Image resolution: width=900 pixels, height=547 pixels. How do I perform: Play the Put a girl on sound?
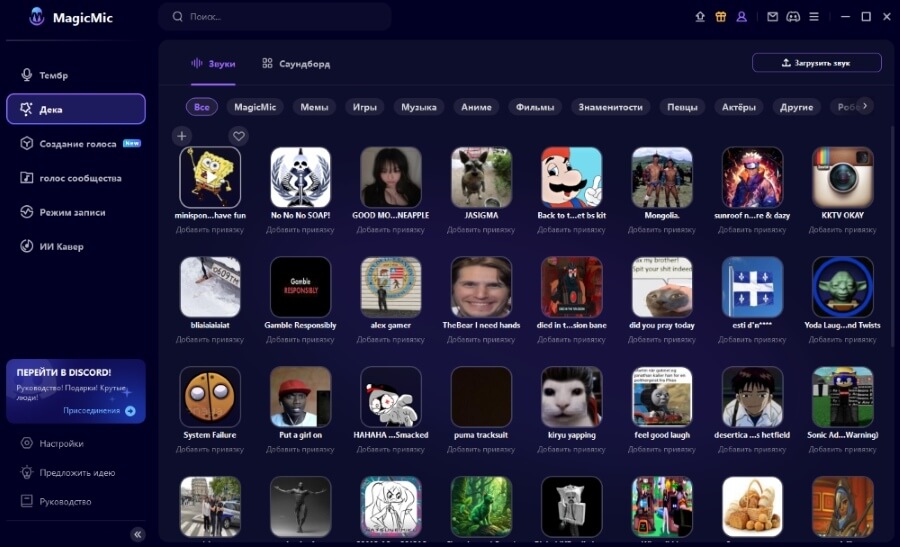[x=300, y=397]
